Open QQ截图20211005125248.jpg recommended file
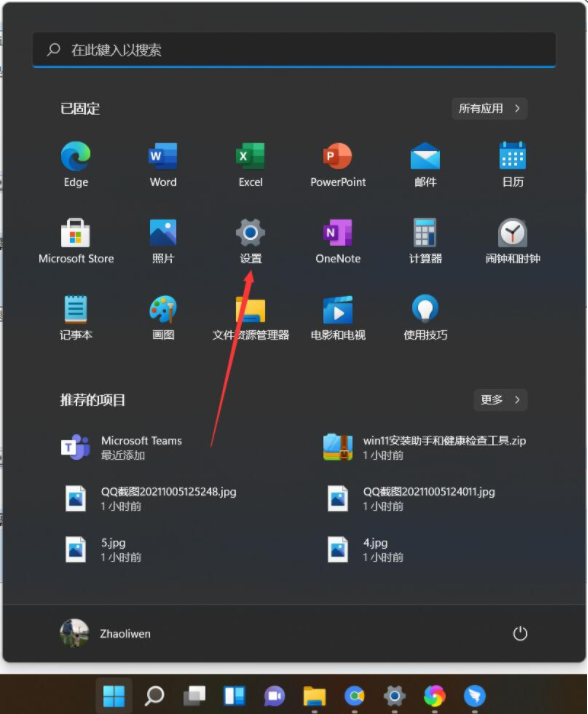The height and width of the screenshot is (714, 588). tap(149, 498)
